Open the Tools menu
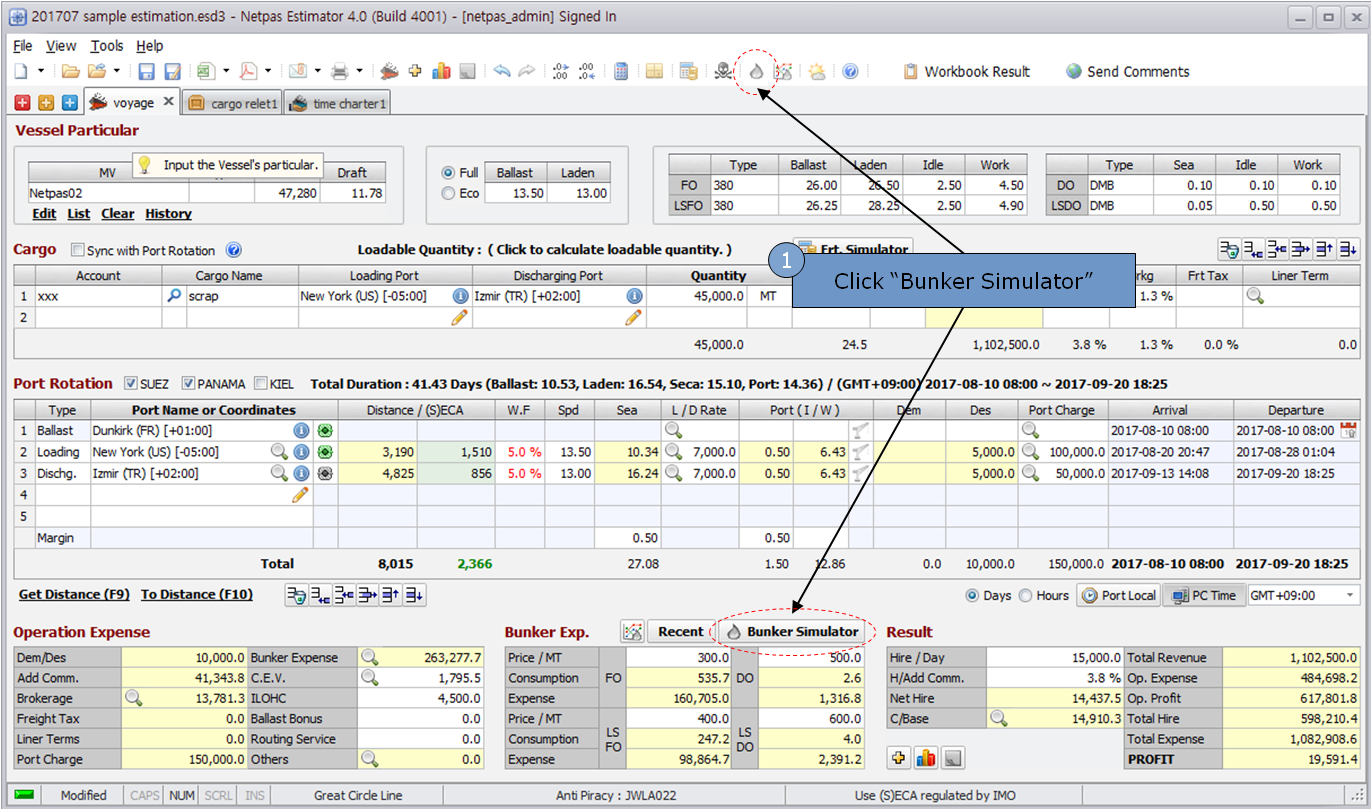The width and height of the screenshot is (1372, 810). click(x=107, y=46)
